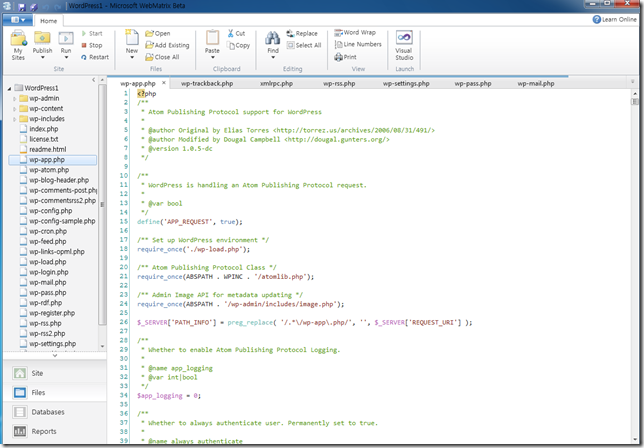Open the Files workspace
This screenshot has height=448, width=644.
[55, 393]
